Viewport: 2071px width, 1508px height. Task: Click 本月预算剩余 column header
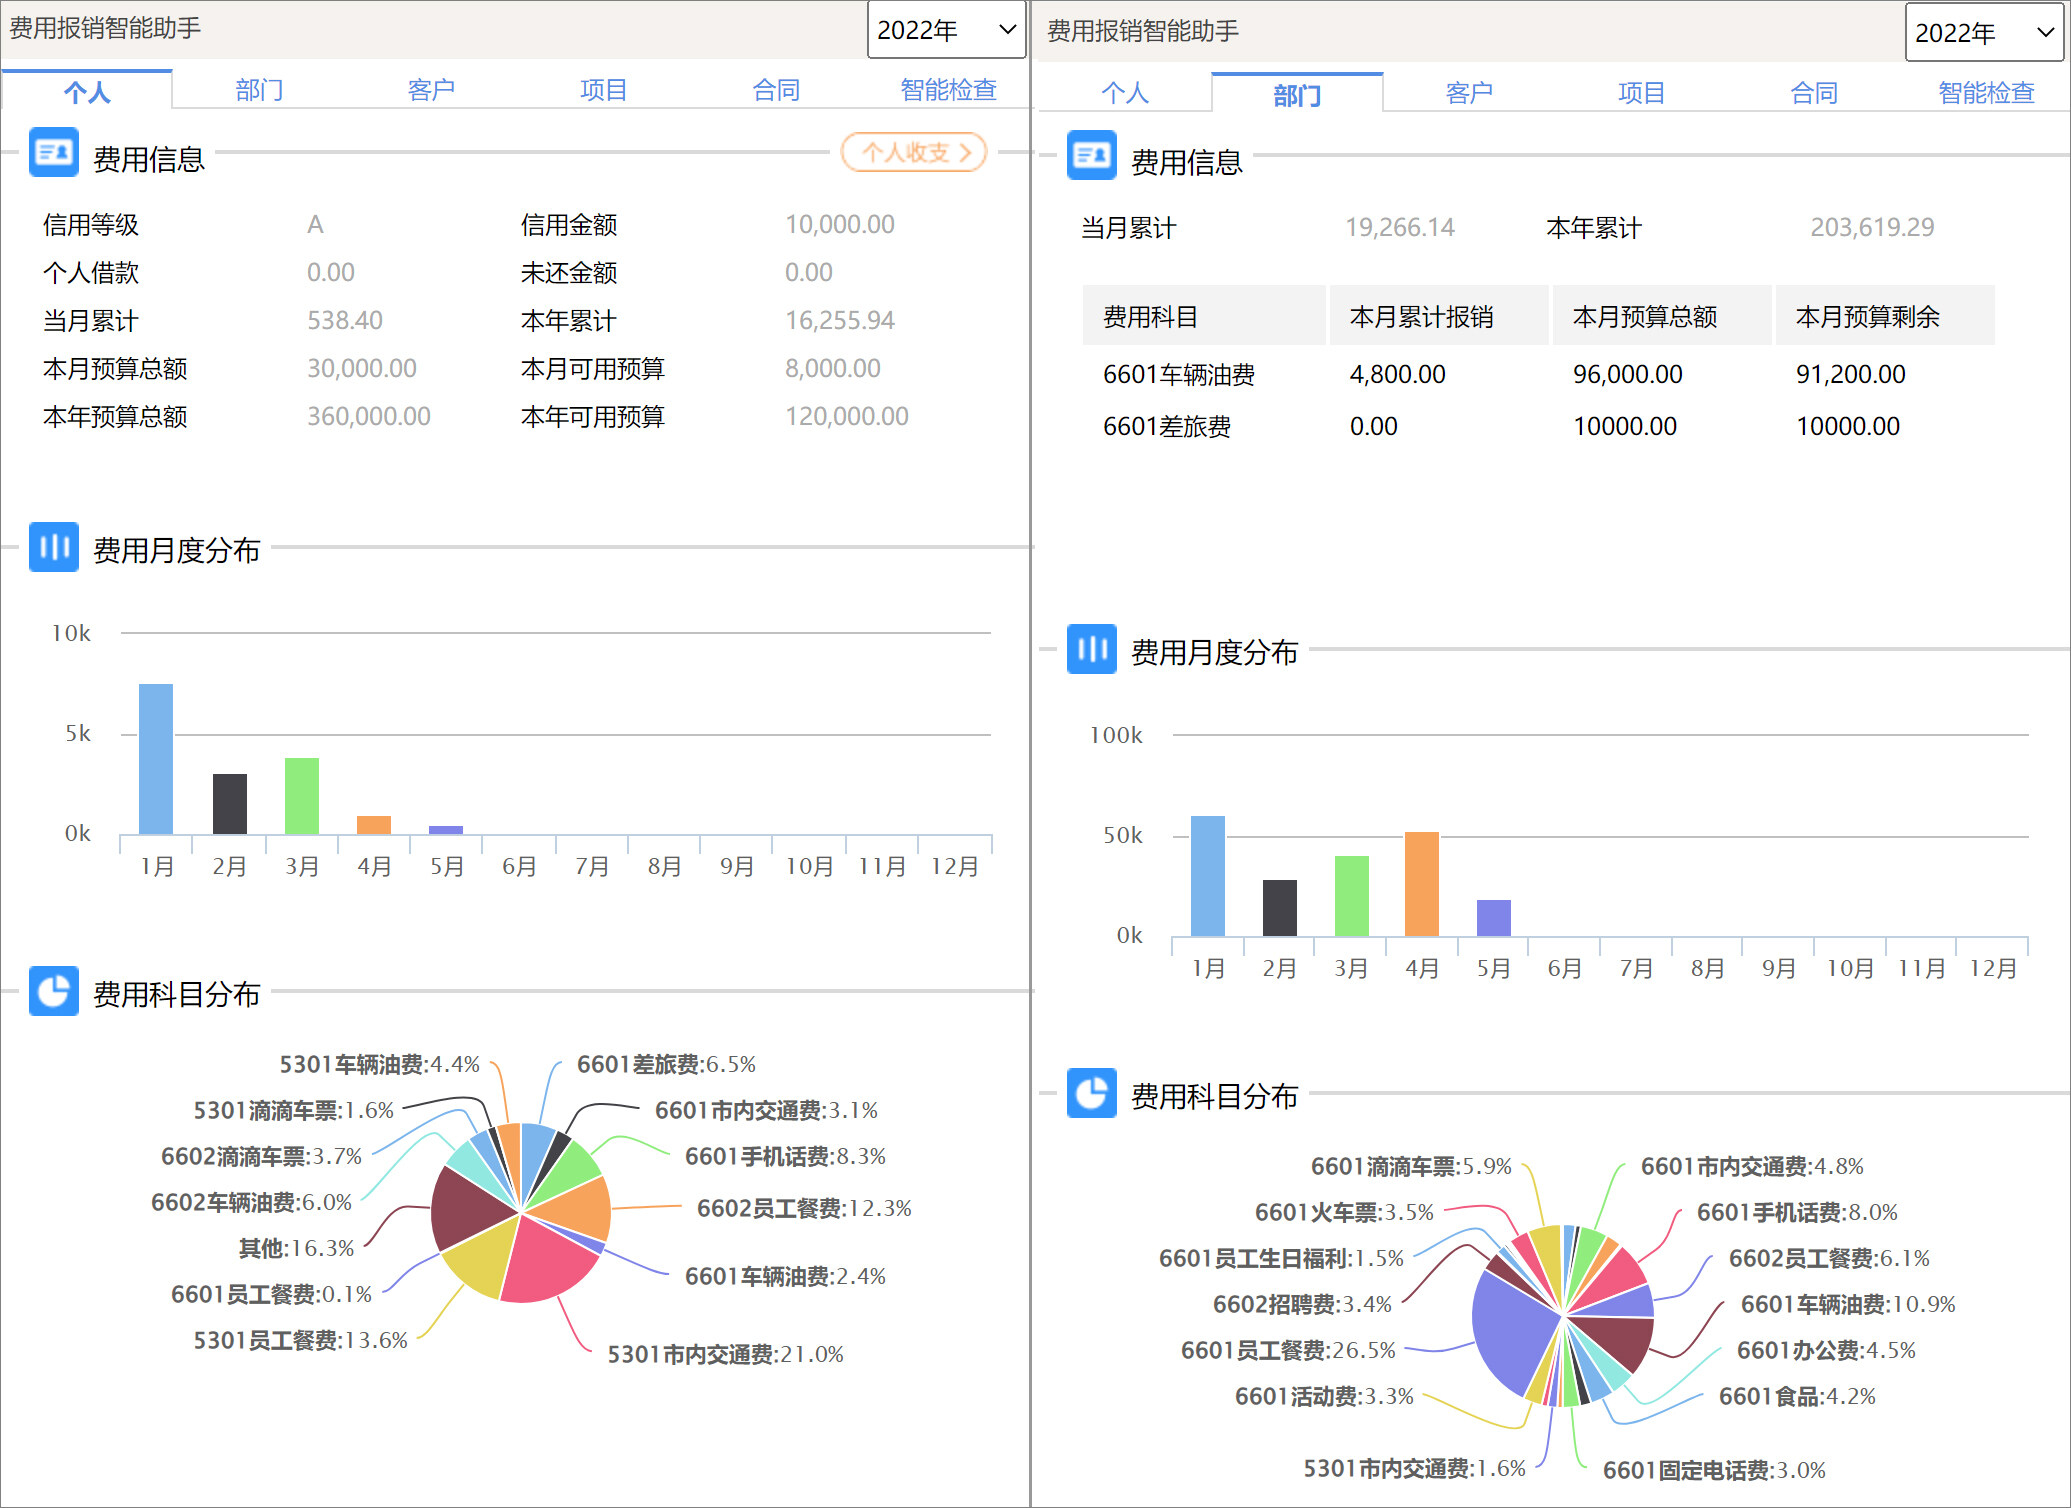[x=1867, y=317]
